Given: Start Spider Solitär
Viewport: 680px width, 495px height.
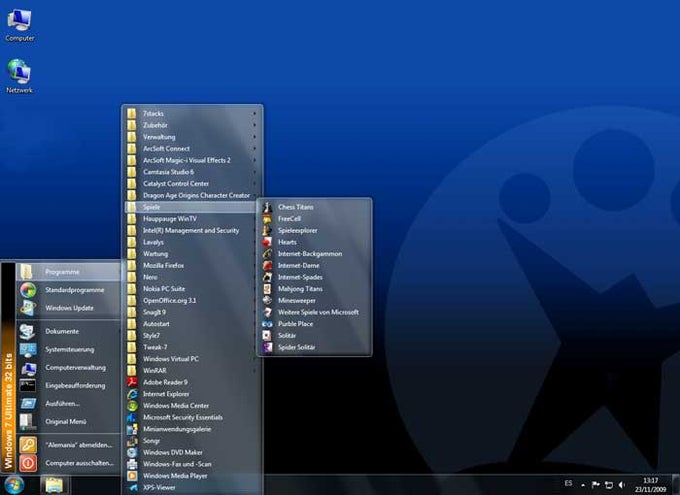Looking at the screenshot, I should point(315,347).
